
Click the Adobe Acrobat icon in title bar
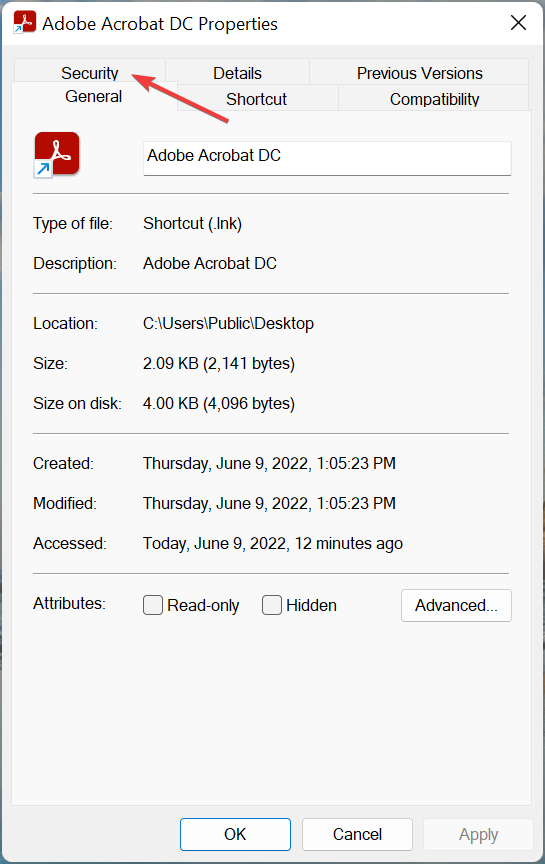click(24, 23)
